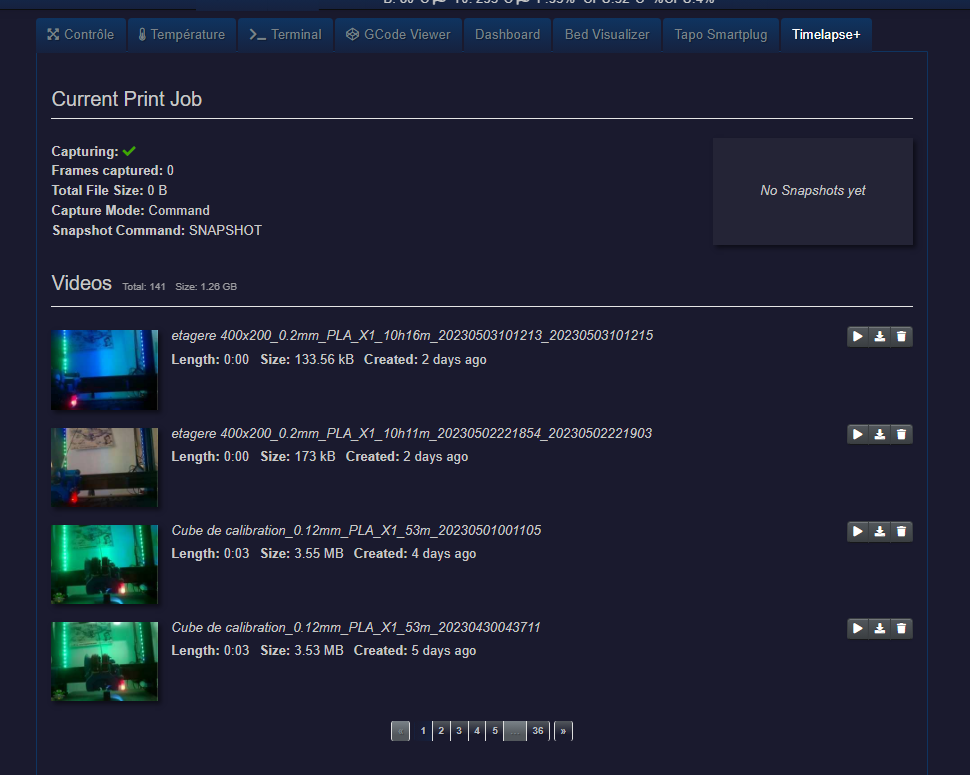Download the etagere 10h11m timelapse
Screen dimensions: 970x775
point(879,433)
